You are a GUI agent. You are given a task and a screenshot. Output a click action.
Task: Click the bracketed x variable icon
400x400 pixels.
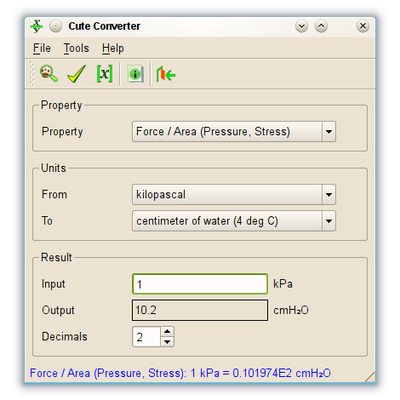pos(104,74)
